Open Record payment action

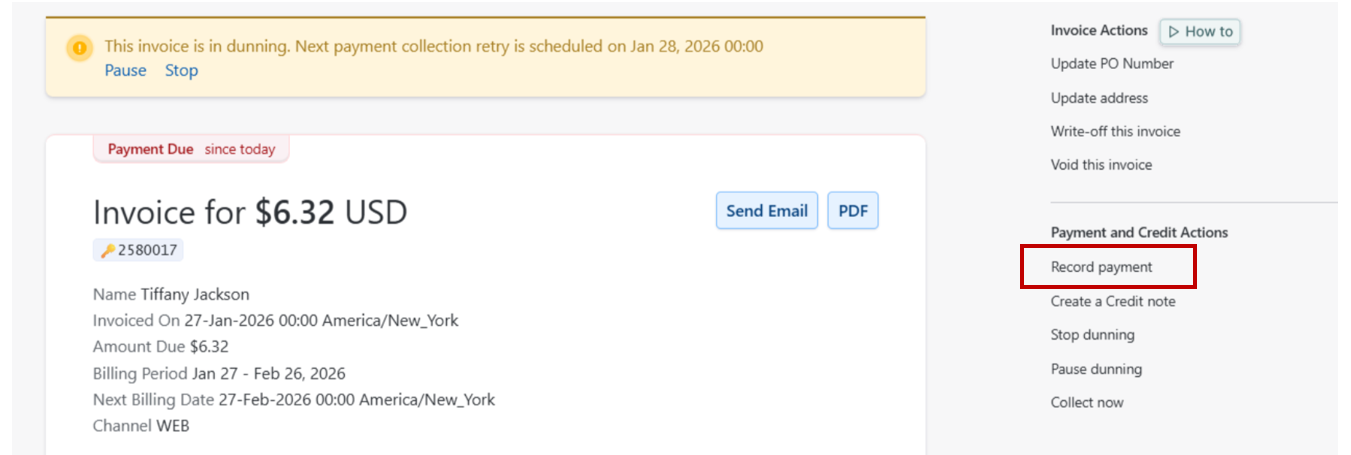(x=1101, y=267)
